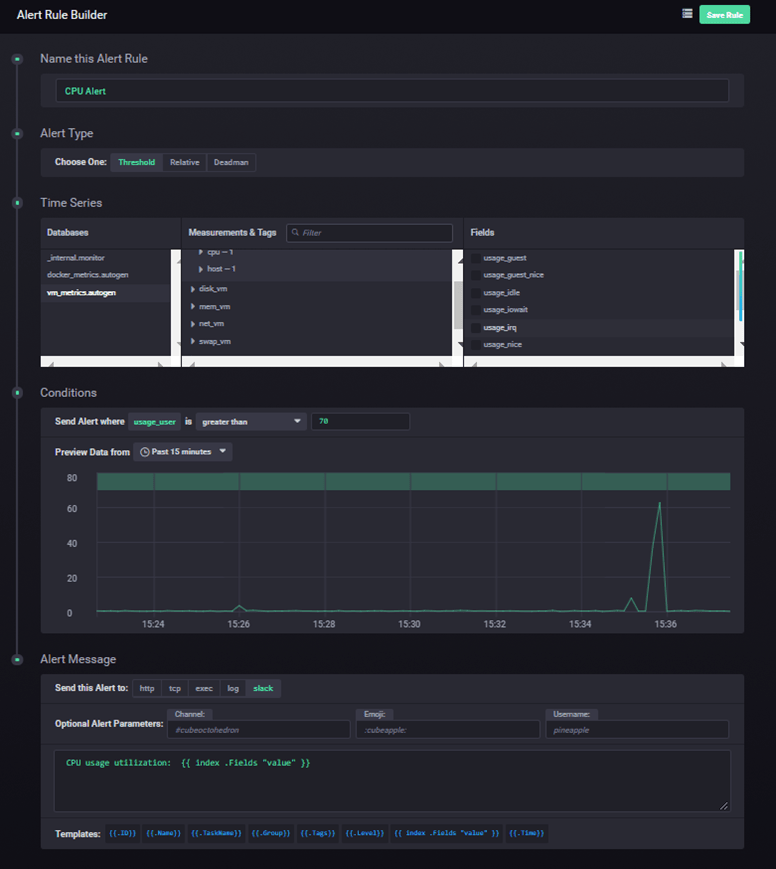Switch to the Deadman alert type

[x=231, y=162]
